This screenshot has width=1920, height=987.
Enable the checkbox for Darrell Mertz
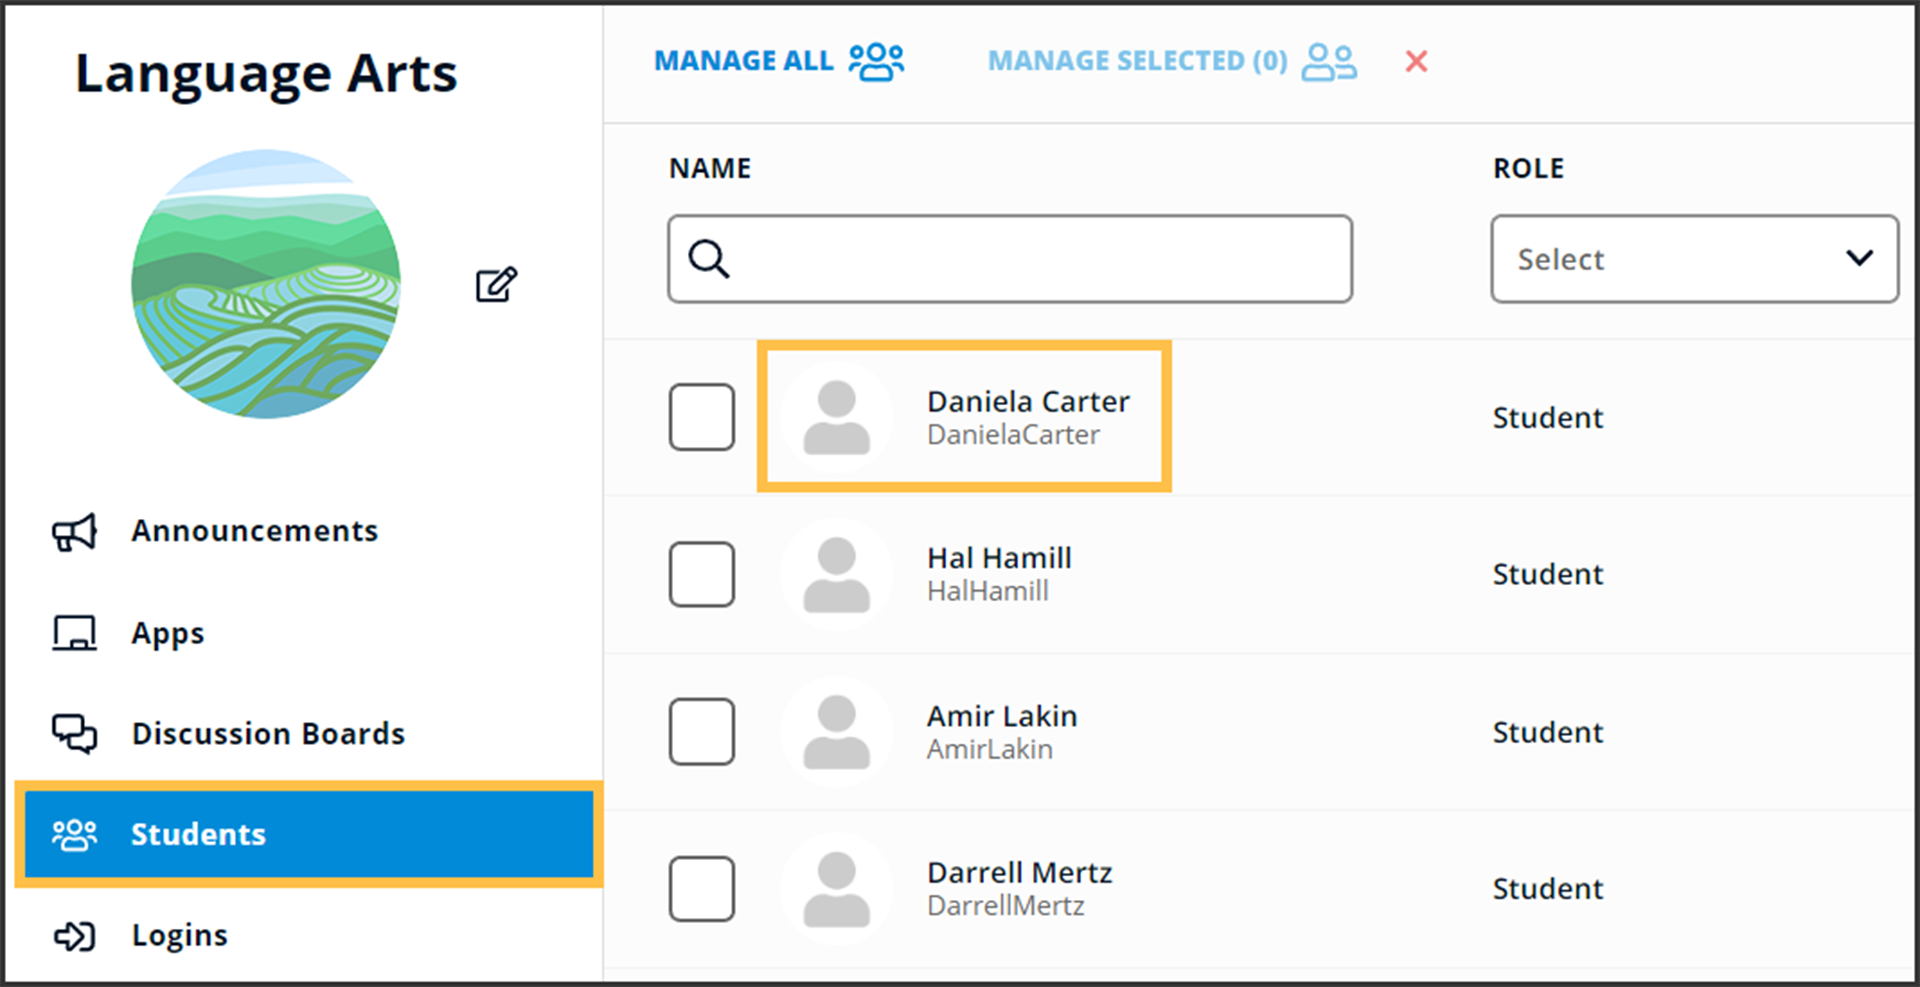(701, 888)
